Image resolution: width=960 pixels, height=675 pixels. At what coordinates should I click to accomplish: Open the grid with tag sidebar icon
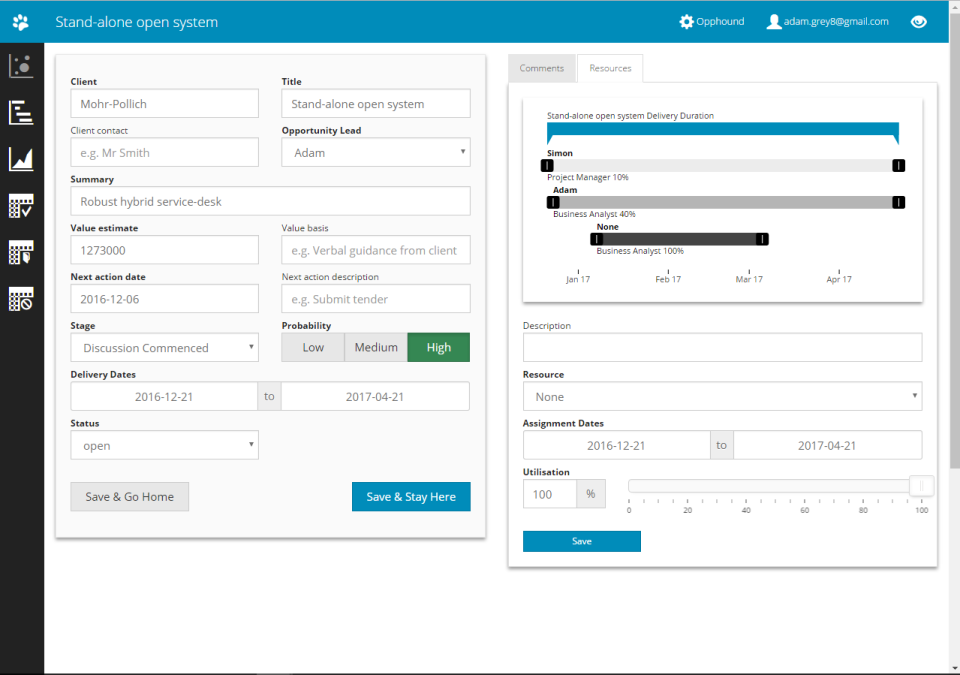click(x=21, y=253)
